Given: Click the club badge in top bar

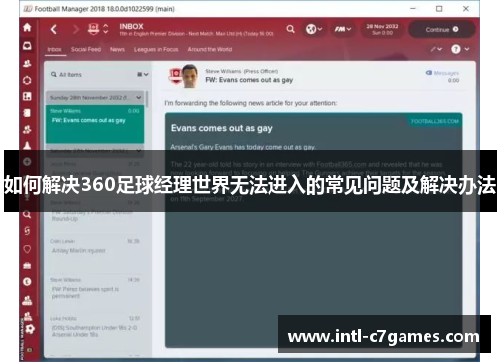Looking at the screenshot, I should [x=93, y=29].
